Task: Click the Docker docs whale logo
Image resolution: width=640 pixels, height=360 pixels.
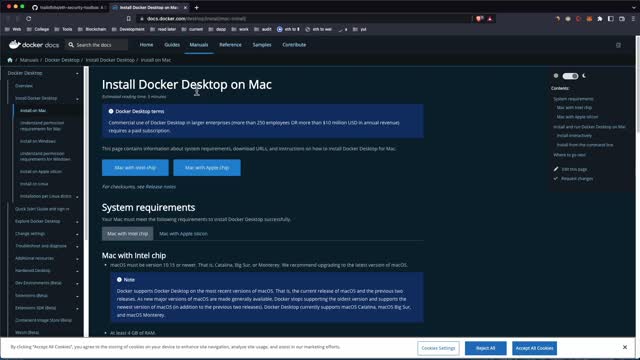Action: click(x=15, y=44)
